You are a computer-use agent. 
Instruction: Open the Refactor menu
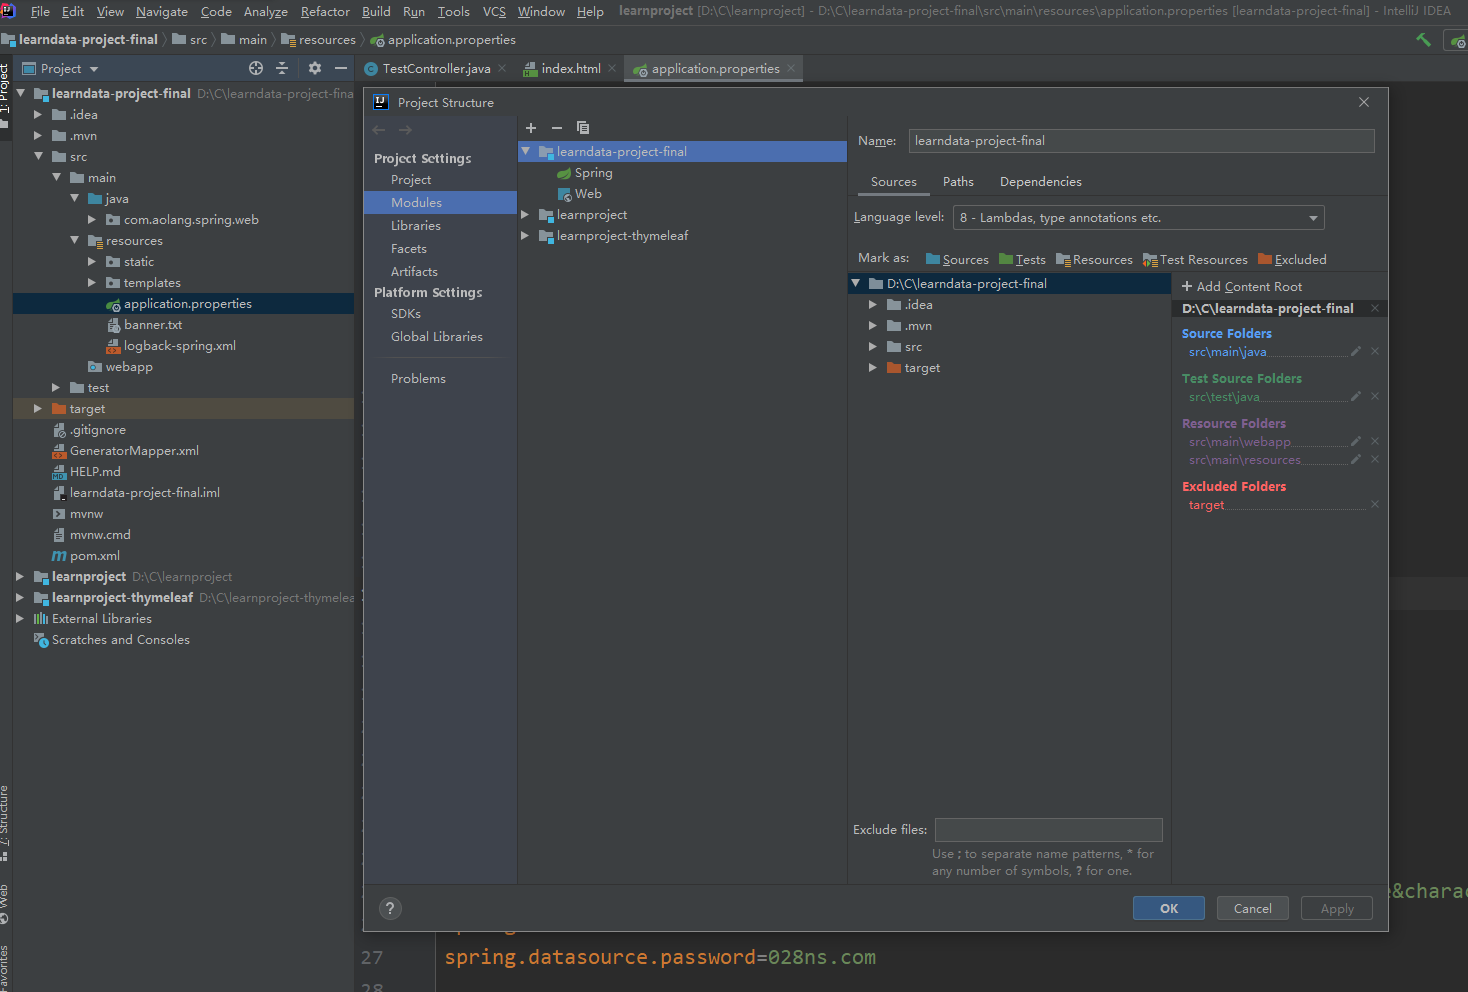325,11
